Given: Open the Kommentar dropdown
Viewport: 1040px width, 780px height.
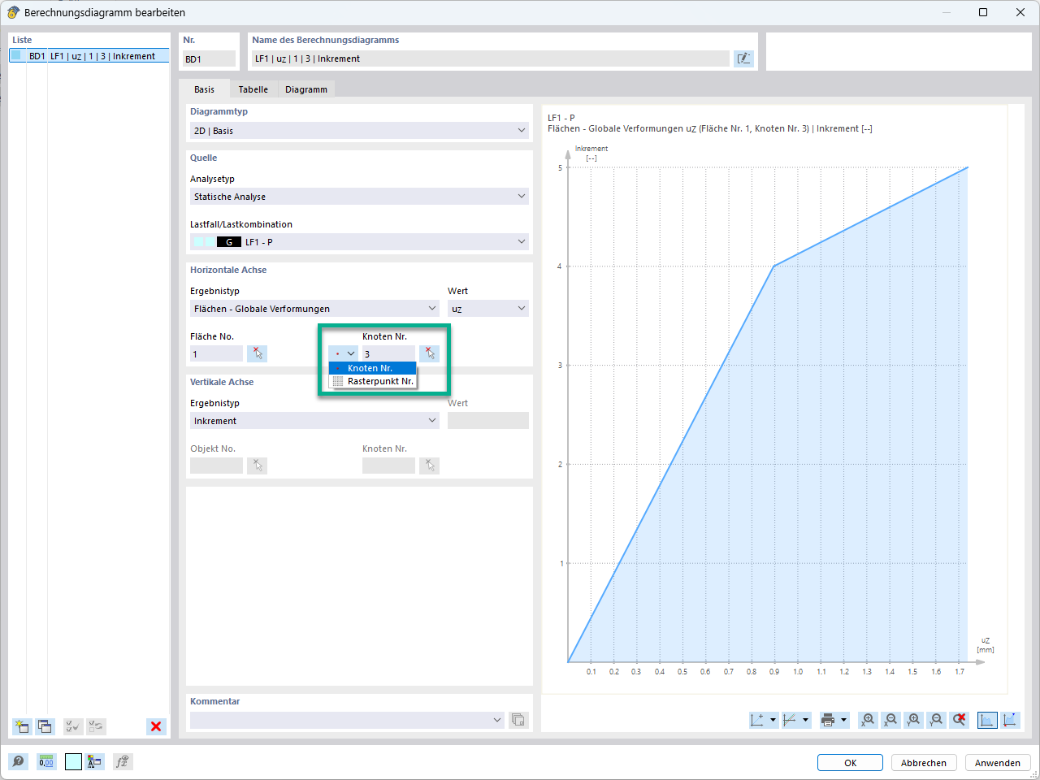Looking at the screenshot, I should click(347, 720).
